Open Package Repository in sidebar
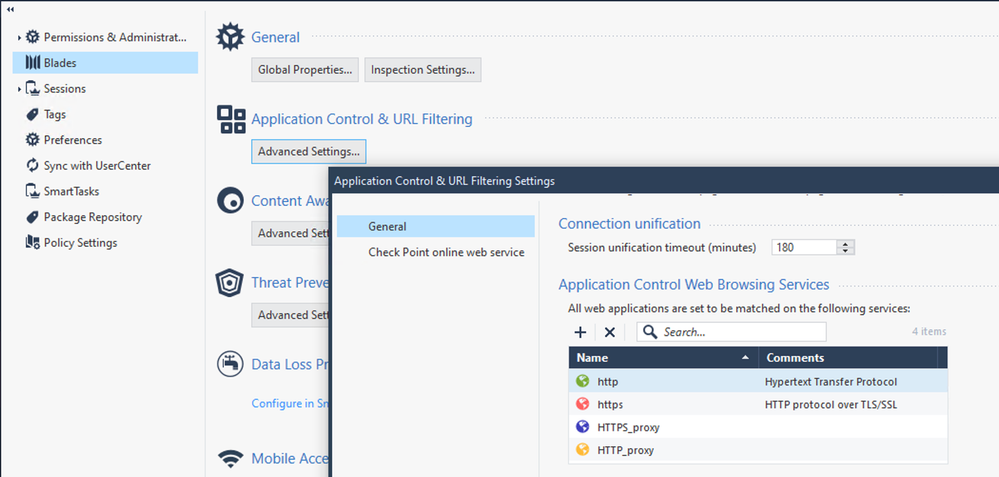 click(92, 217)
